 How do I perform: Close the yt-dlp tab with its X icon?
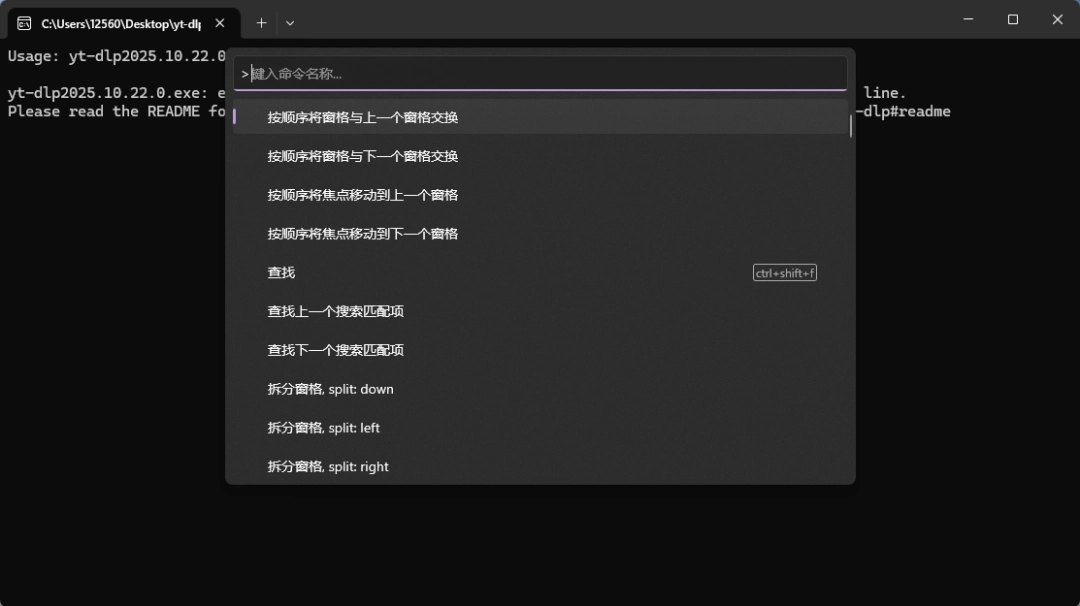click(219, 22)
